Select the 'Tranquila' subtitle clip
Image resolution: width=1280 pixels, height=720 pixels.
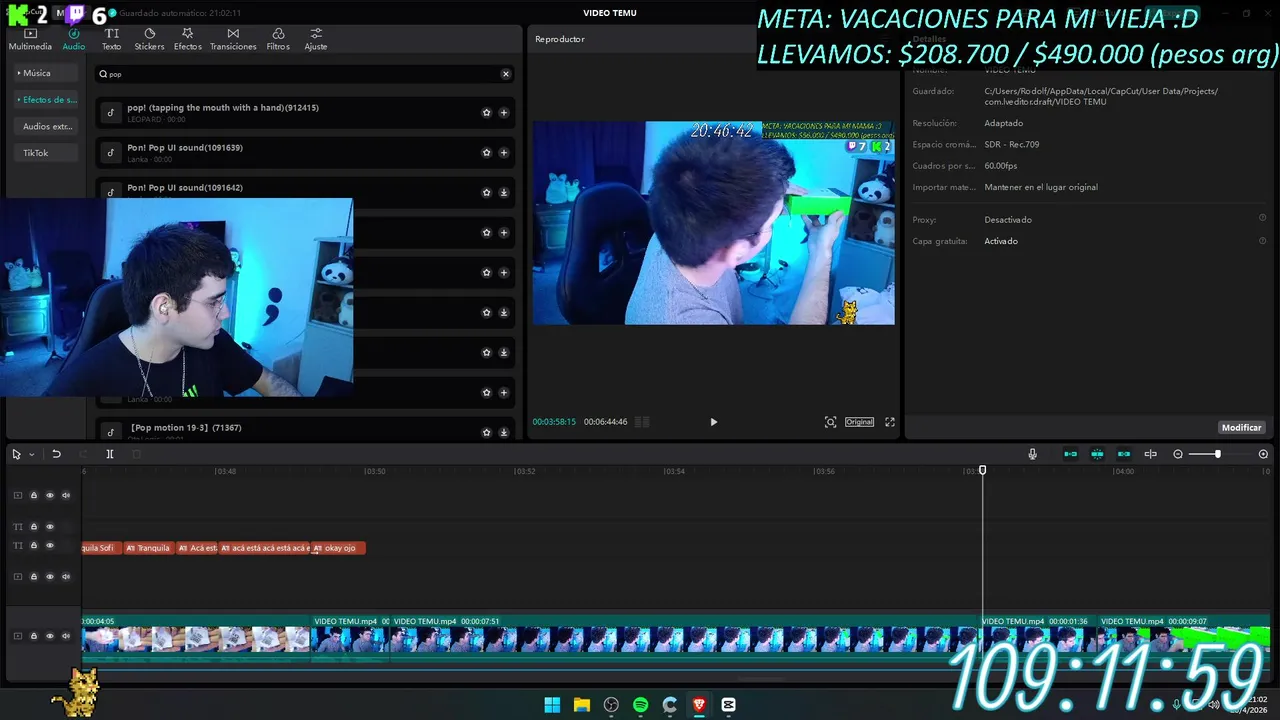click(x=149, y=548)
